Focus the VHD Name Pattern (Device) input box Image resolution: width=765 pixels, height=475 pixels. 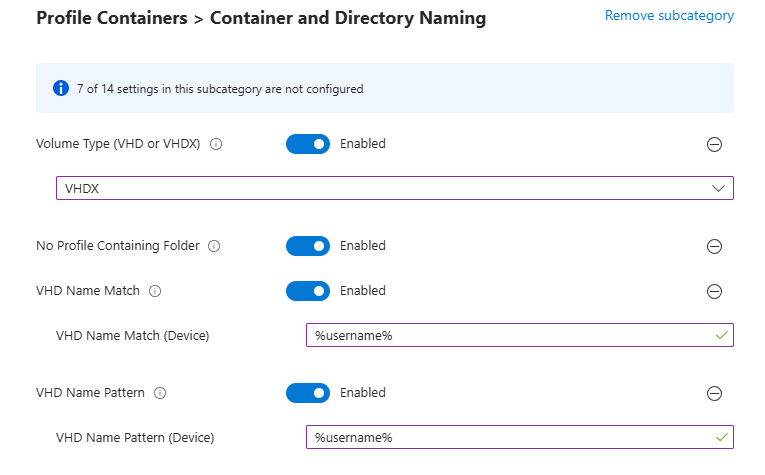click(x=510, y=437)
